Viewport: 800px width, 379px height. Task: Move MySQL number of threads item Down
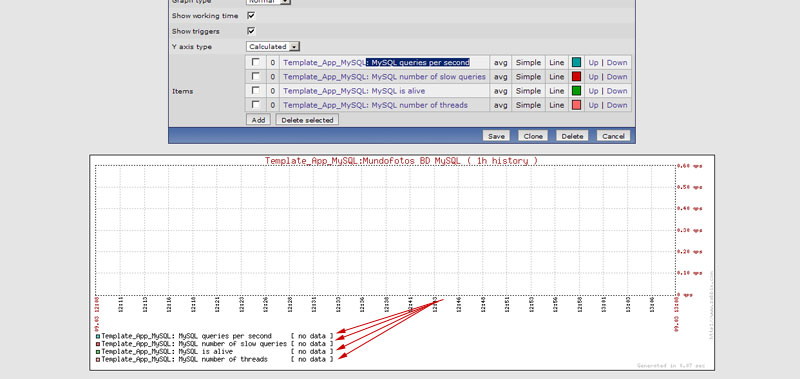(617, 105)
